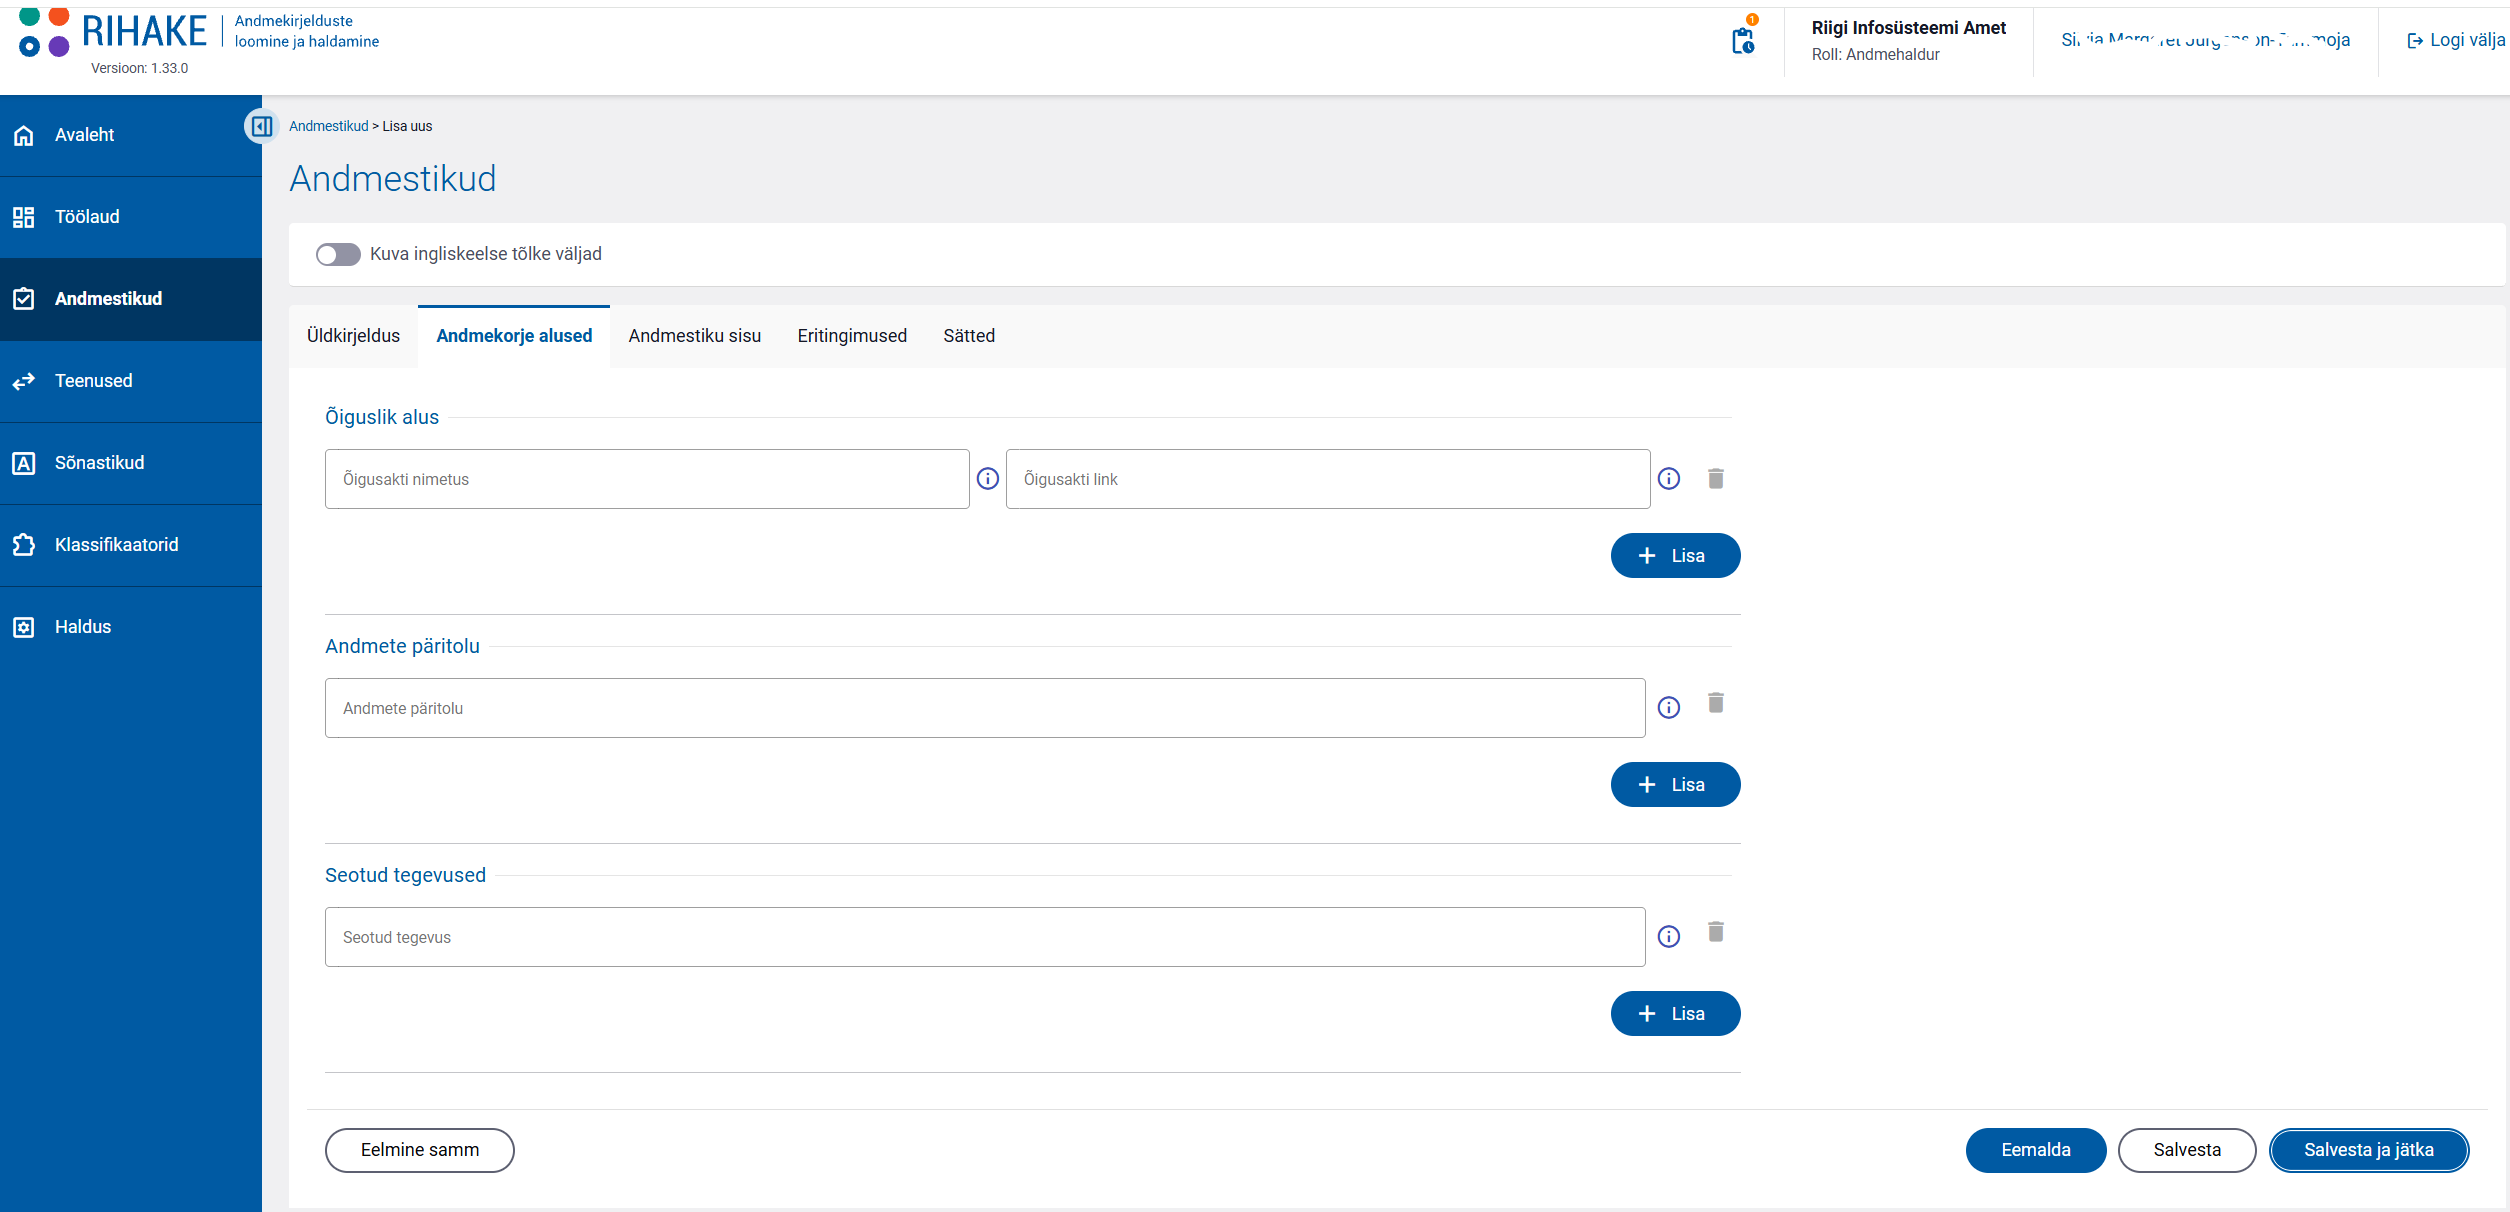
Task: Add a new Seotud tegevused row with Lisa
Action: [x=1675, y=1014]
